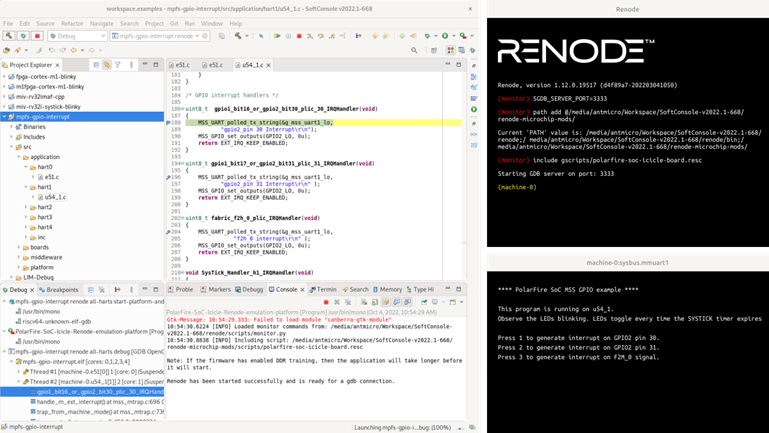Open the Navigate menu
This screenshot has height=433, width=769.
[x=102, y=24]
